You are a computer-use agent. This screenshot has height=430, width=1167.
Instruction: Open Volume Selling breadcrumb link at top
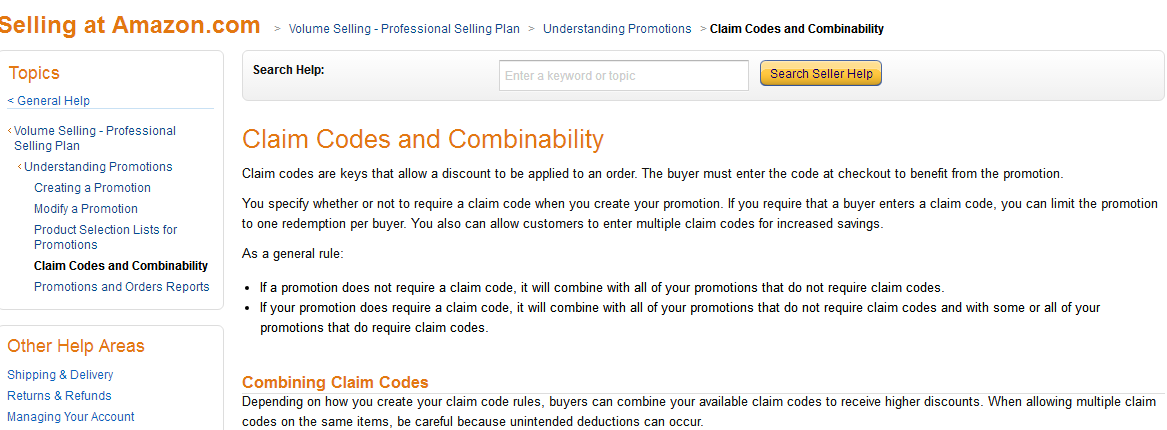pyautogui.click(x=404, y=29)
